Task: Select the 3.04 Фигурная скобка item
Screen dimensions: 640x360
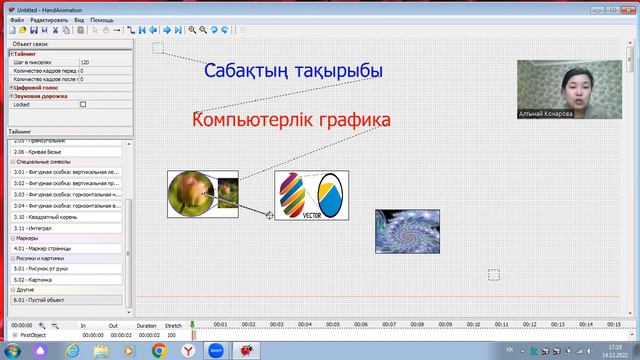Action: pyautogui.click(x=66, y=206)
